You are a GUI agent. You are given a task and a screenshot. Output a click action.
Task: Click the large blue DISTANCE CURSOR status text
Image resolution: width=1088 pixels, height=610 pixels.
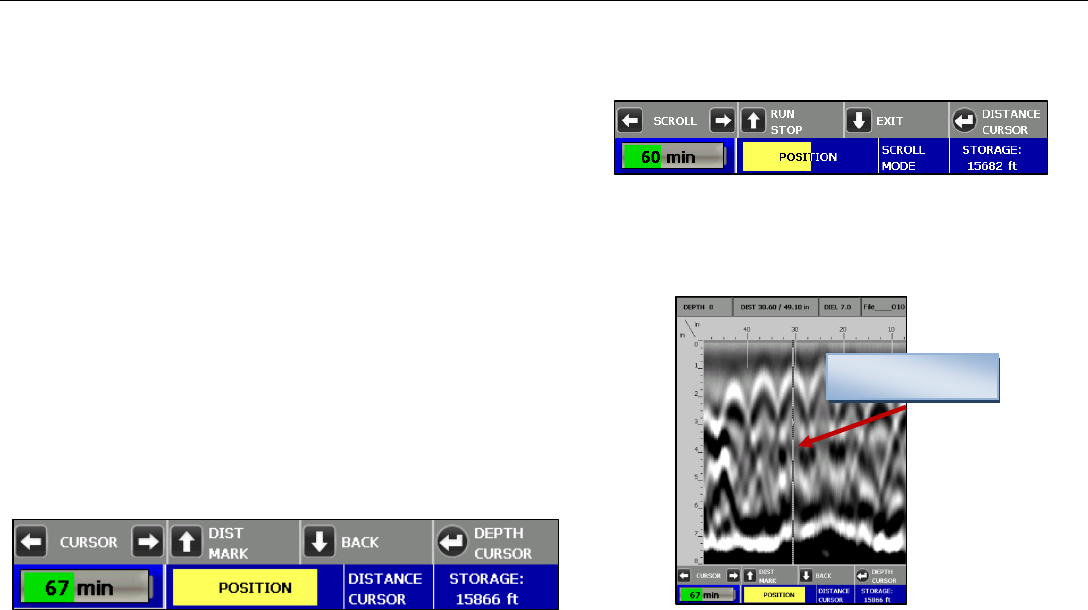(384, 588)
